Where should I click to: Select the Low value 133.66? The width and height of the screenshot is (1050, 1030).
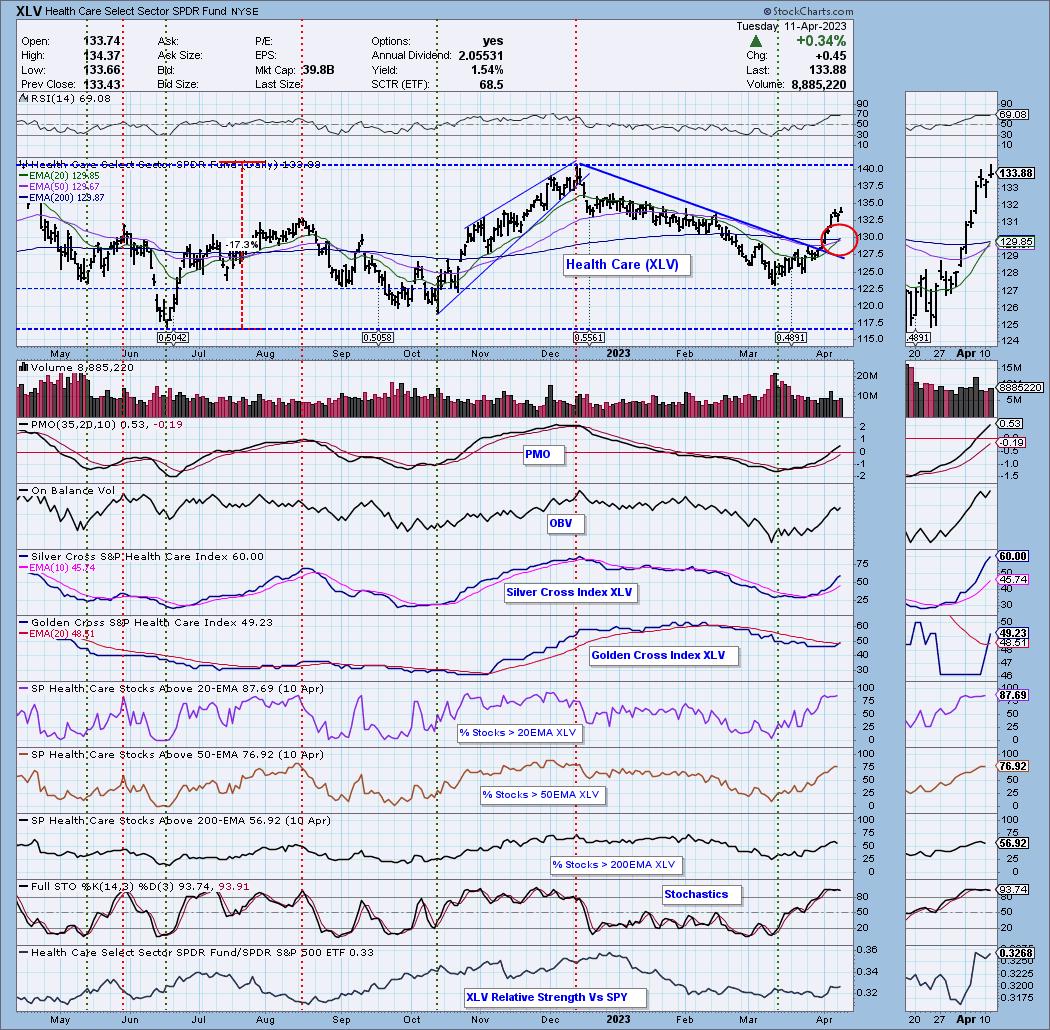point(102,70)
